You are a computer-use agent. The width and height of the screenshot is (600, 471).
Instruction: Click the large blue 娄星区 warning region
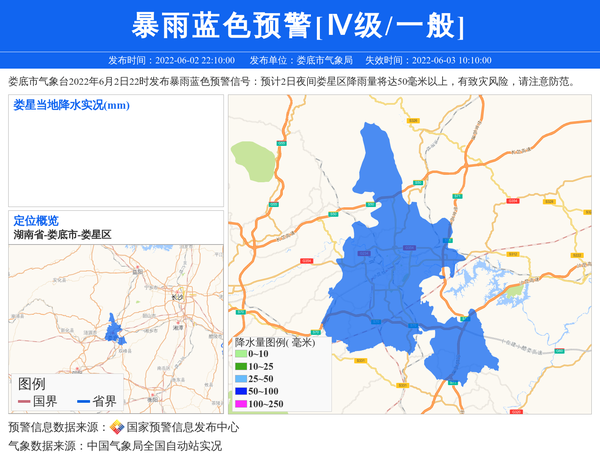400,260
